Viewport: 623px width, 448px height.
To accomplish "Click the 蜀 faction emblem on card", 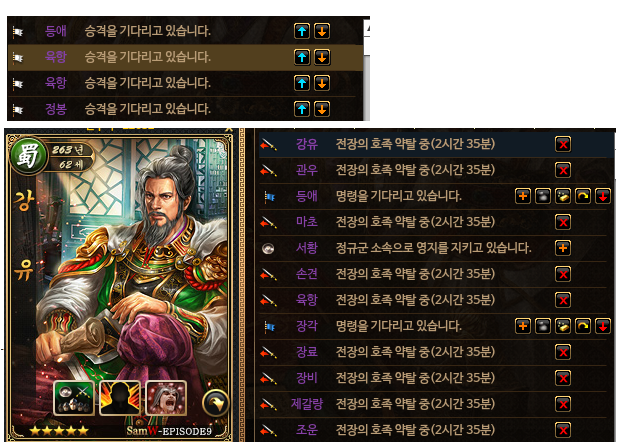I will (28, 156).
